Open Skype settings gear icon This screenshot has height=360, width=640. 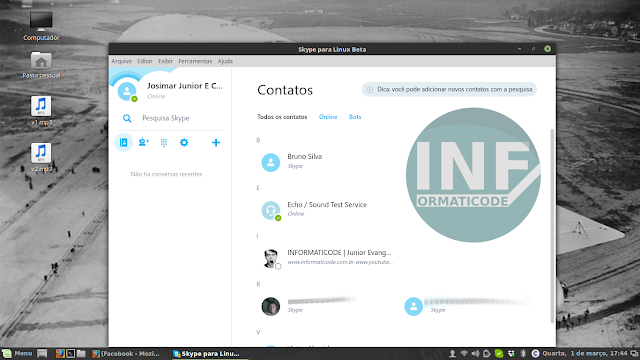pos(184,142)
